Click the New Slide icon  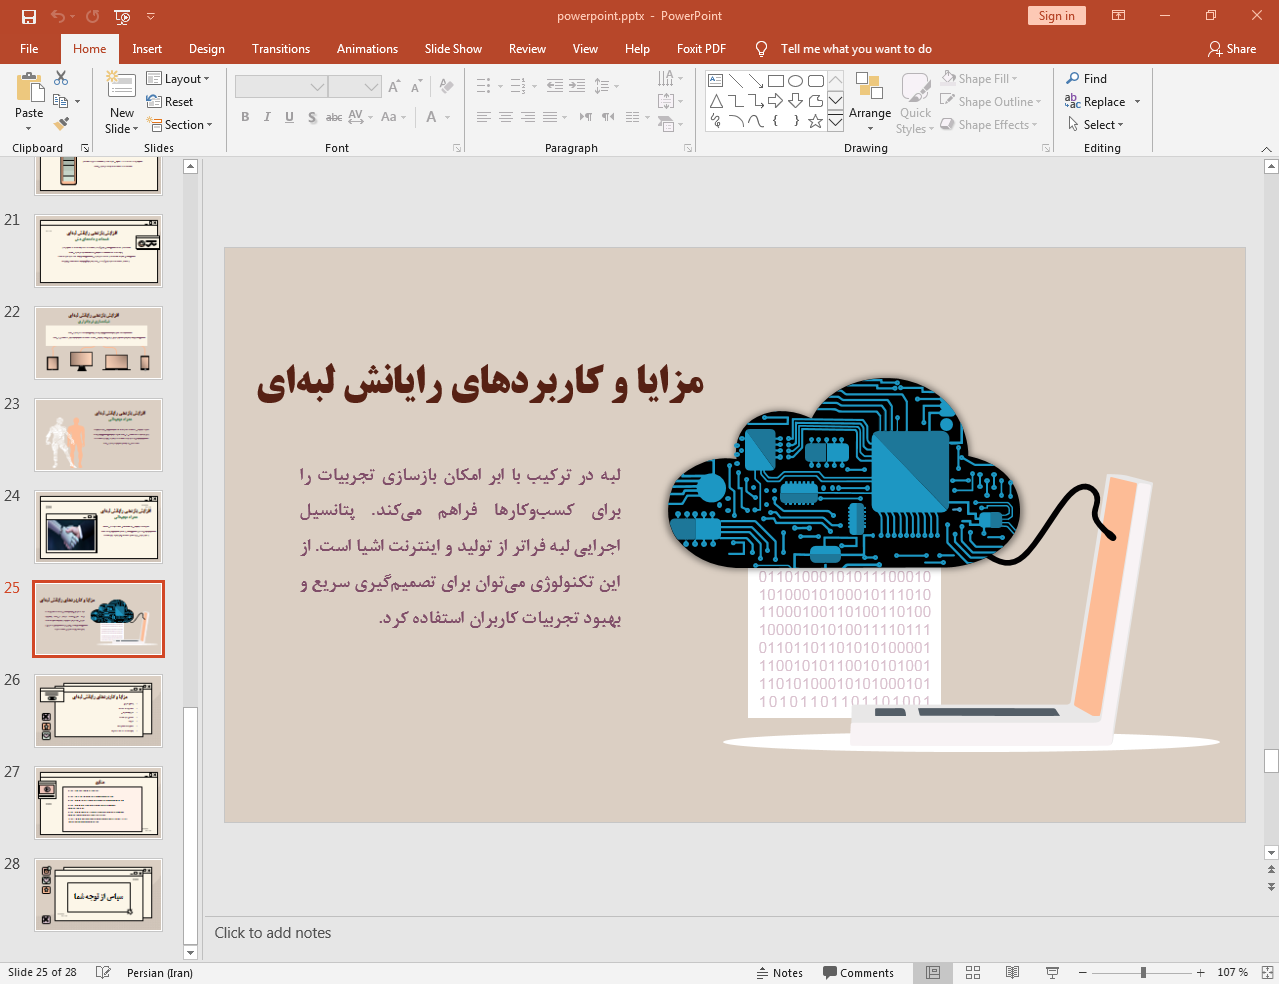coord(121,88)
